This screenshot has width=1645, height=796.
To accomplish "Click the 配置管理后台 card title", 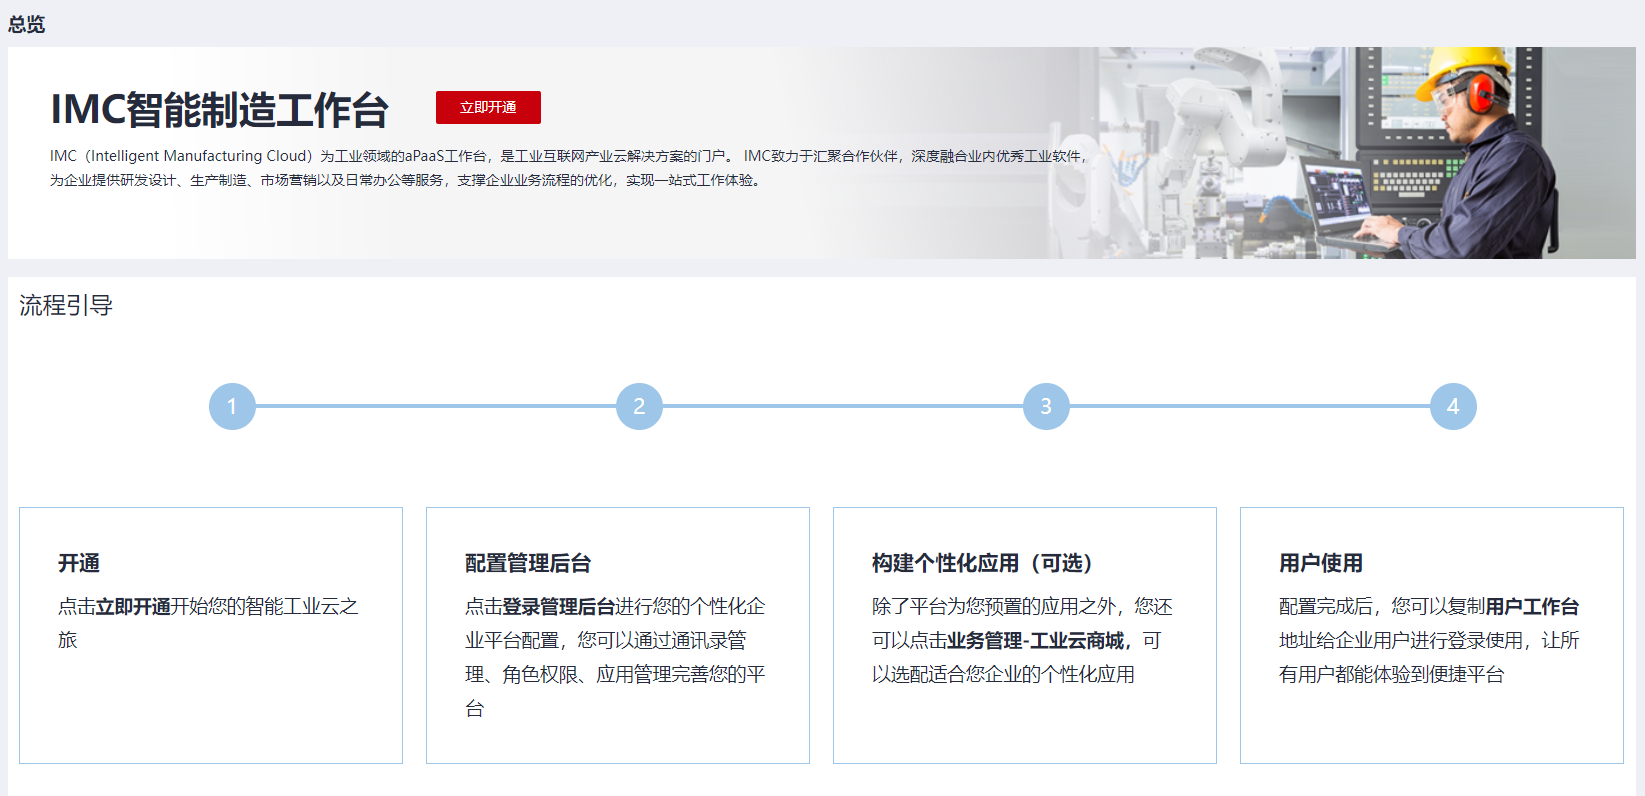I will click(x=528, y=563).
